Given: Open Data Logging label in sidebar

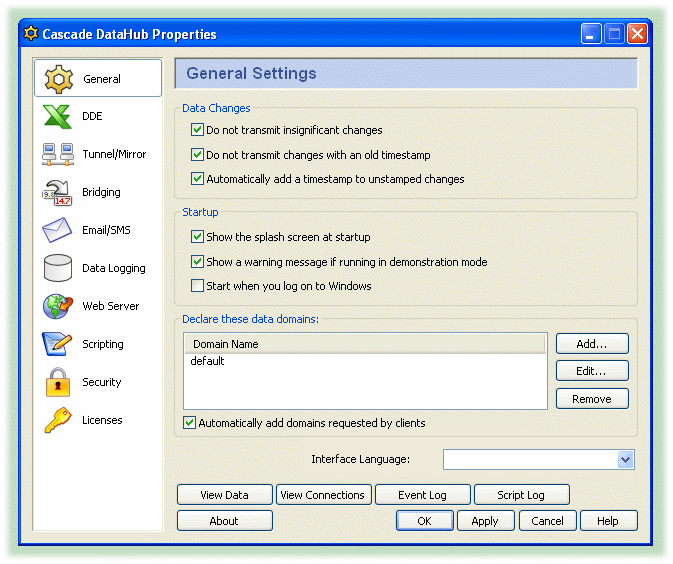Looking at the screenshot, I should (x=114, y=268).
